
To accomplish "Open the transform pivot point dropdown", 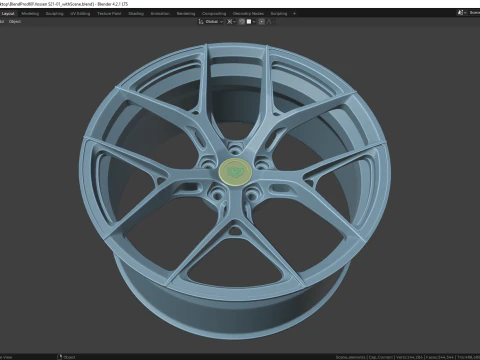I will click(231, 22).
